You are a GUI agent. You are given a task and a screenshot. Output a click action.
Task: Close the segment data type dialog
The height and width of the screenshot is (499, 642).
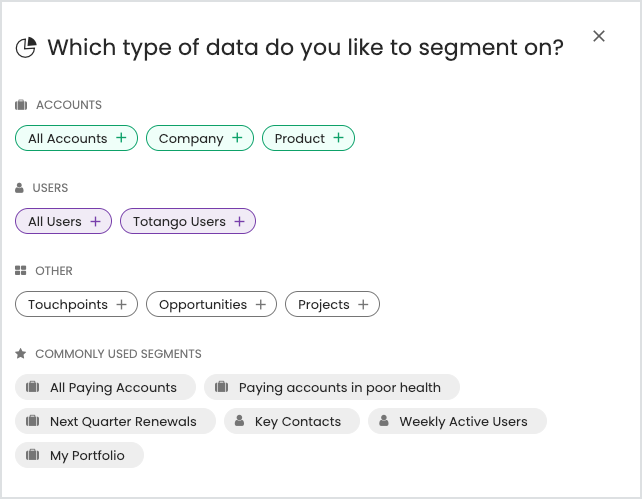pos(599,36)
